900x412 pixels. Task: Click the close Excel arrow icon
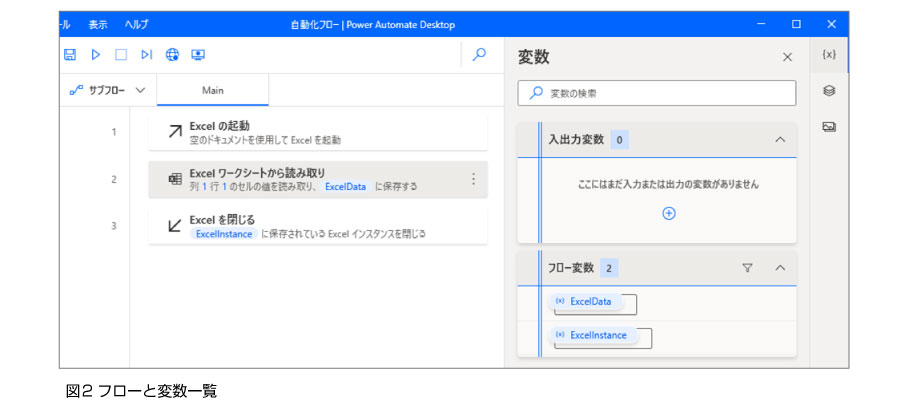pyautogui.click(x=175, y=226)
